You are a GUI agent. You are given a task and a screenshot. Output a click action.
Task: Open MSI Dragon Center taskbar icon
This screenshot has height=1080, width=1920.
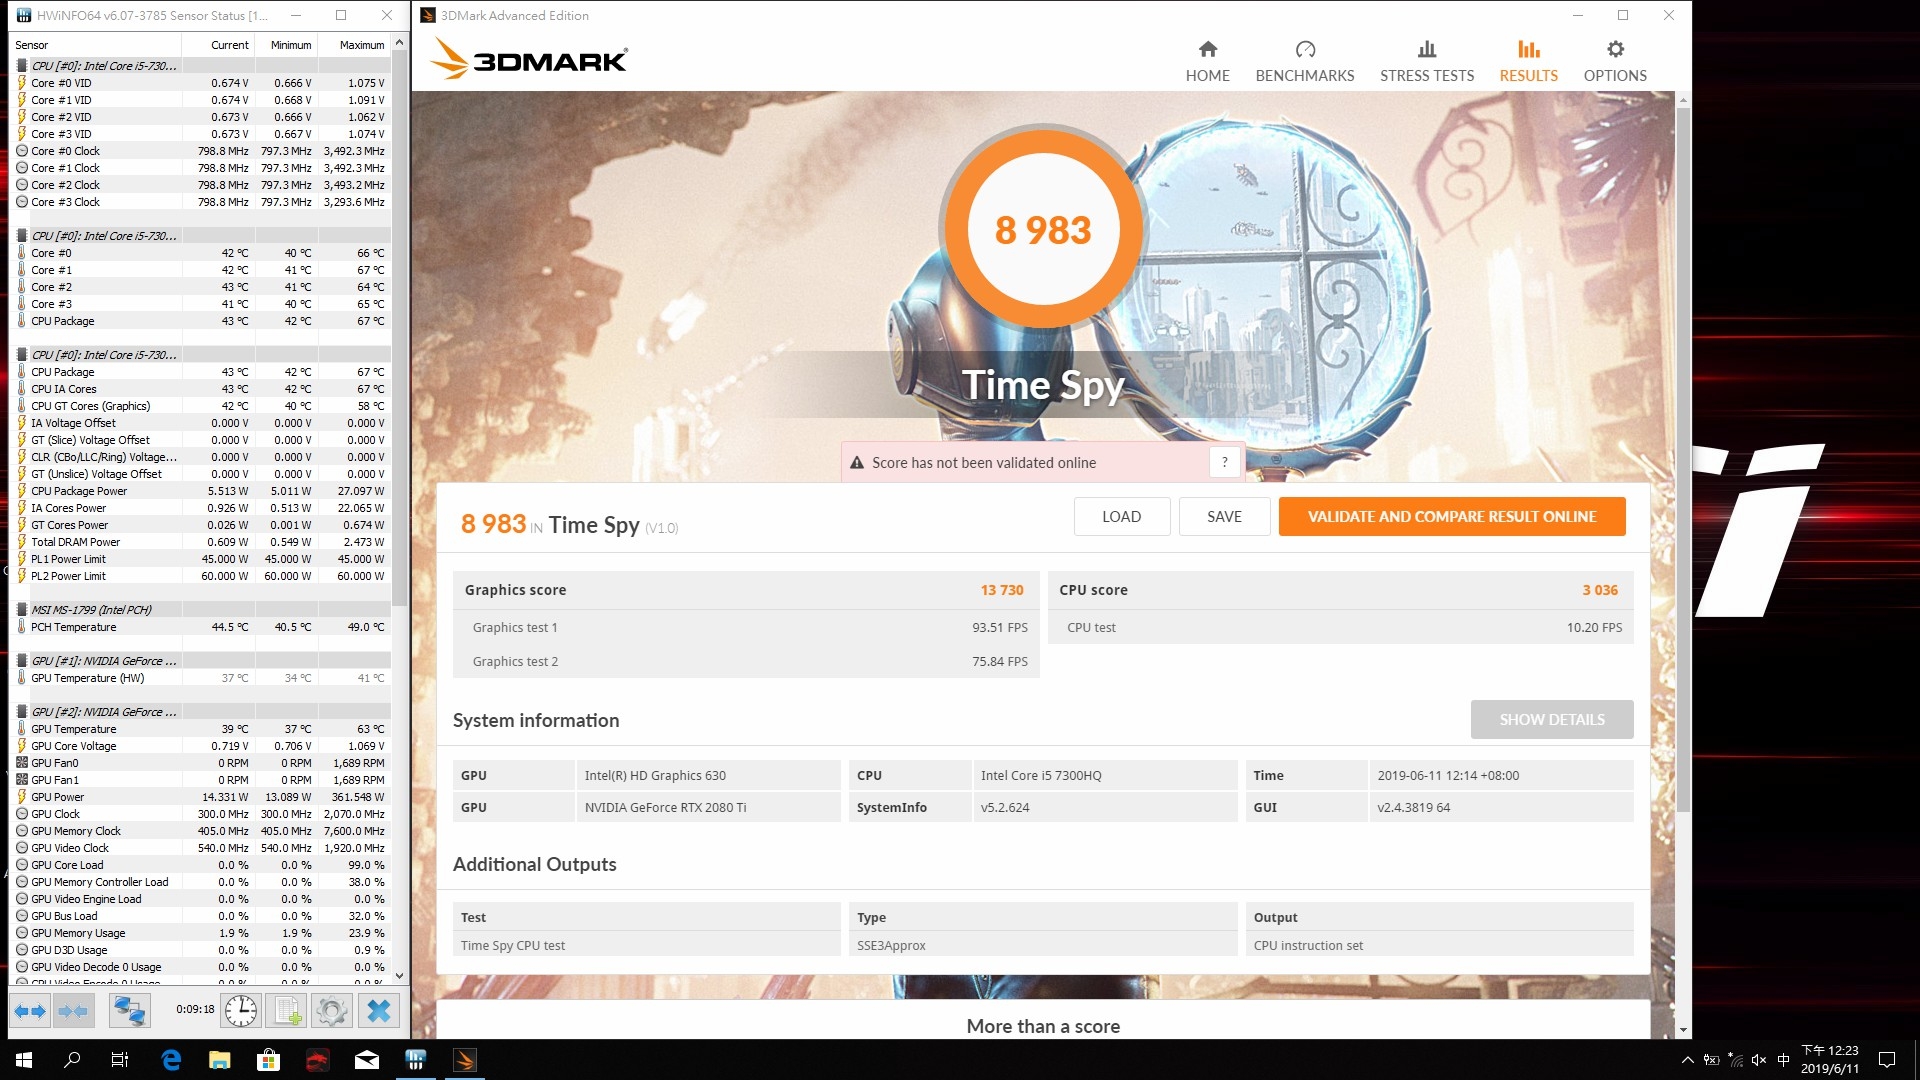[317, 1060]
